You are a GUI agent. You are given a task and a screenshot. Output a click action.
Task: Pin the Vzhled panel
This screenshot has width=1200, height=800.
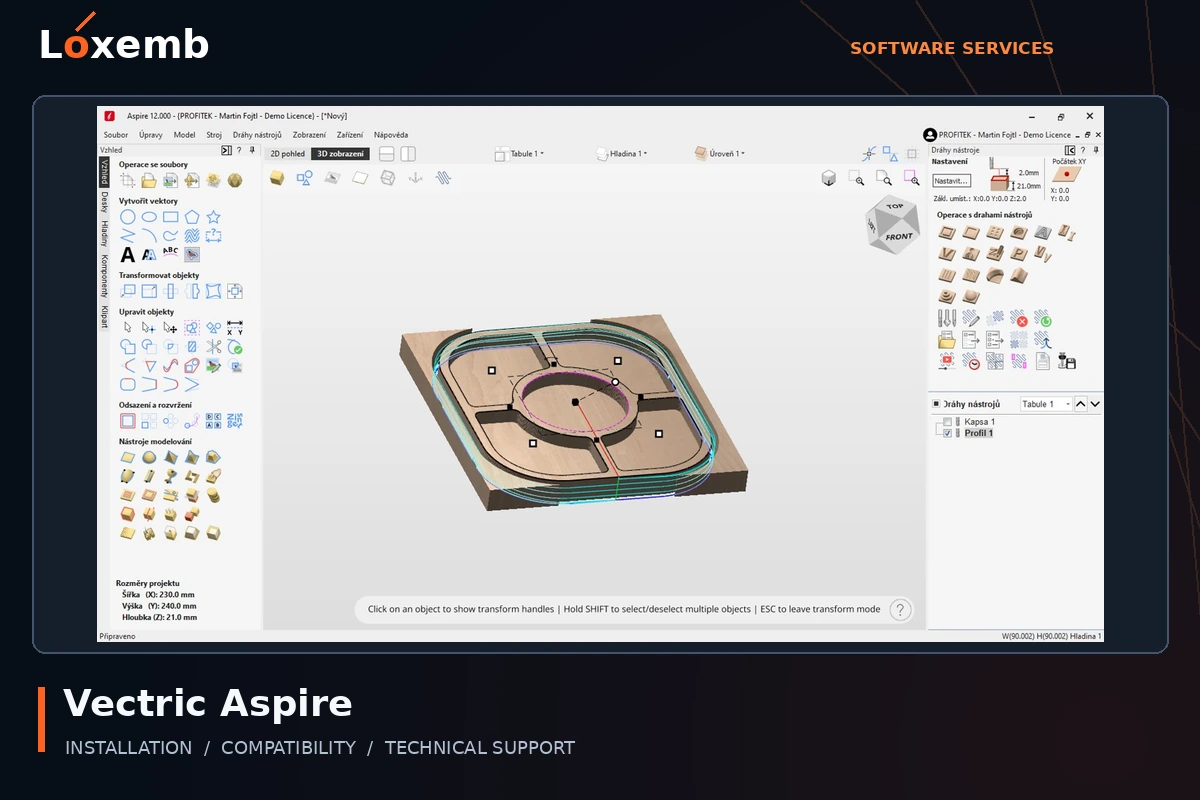tap(252, 150)
